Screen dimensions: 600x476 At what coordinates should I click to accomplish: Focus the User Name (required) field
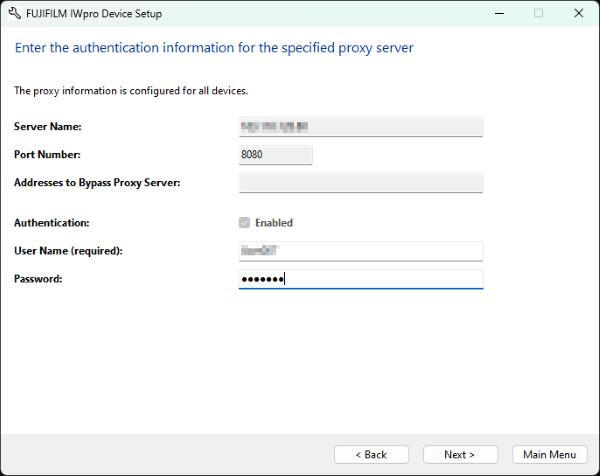(x=361, y=251)
